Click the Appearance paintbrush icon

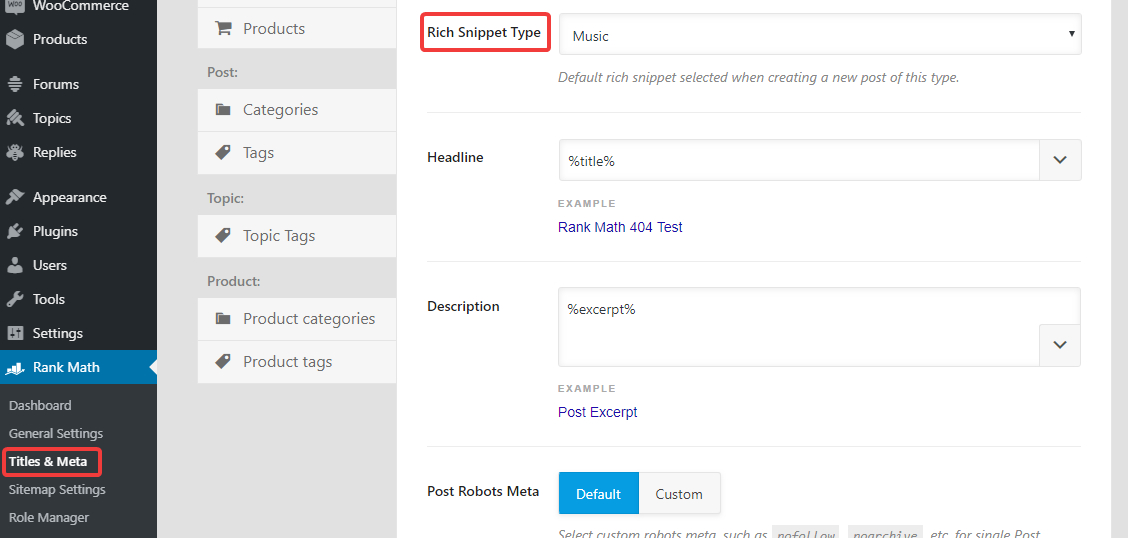tap(15, 197)
